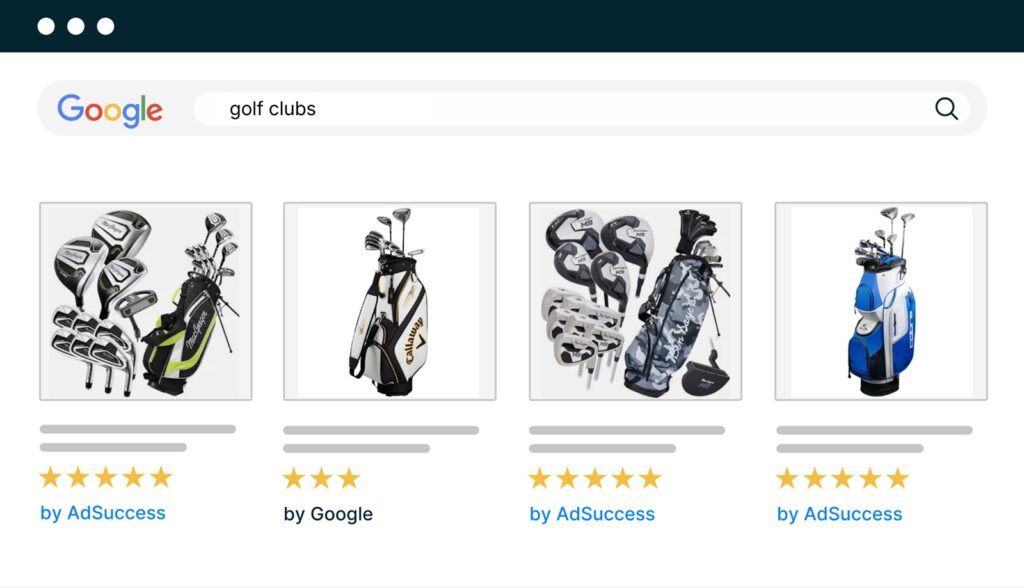The height and width of the screenshot is (588, 1024).
Task: Select the last star of the blue cart bag rating
Action: click(x=895, y=479)
